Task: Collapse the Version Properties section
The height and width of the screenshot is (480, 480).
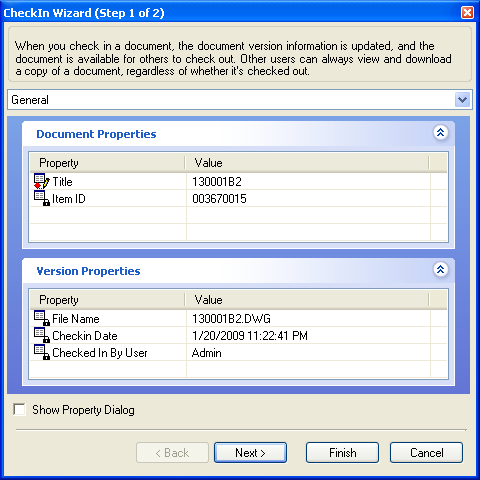Action: (440, 269)
